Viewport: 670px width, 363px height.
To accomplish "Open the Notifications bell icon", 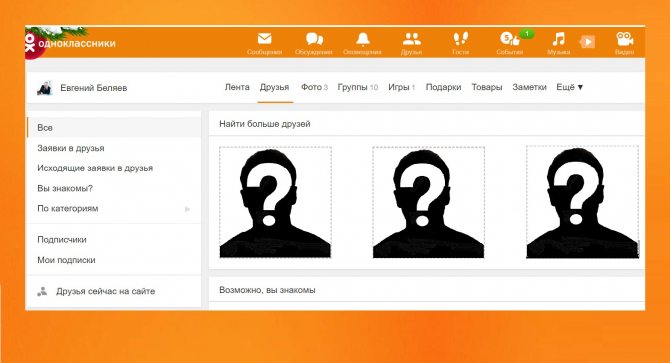I will 363,39.
